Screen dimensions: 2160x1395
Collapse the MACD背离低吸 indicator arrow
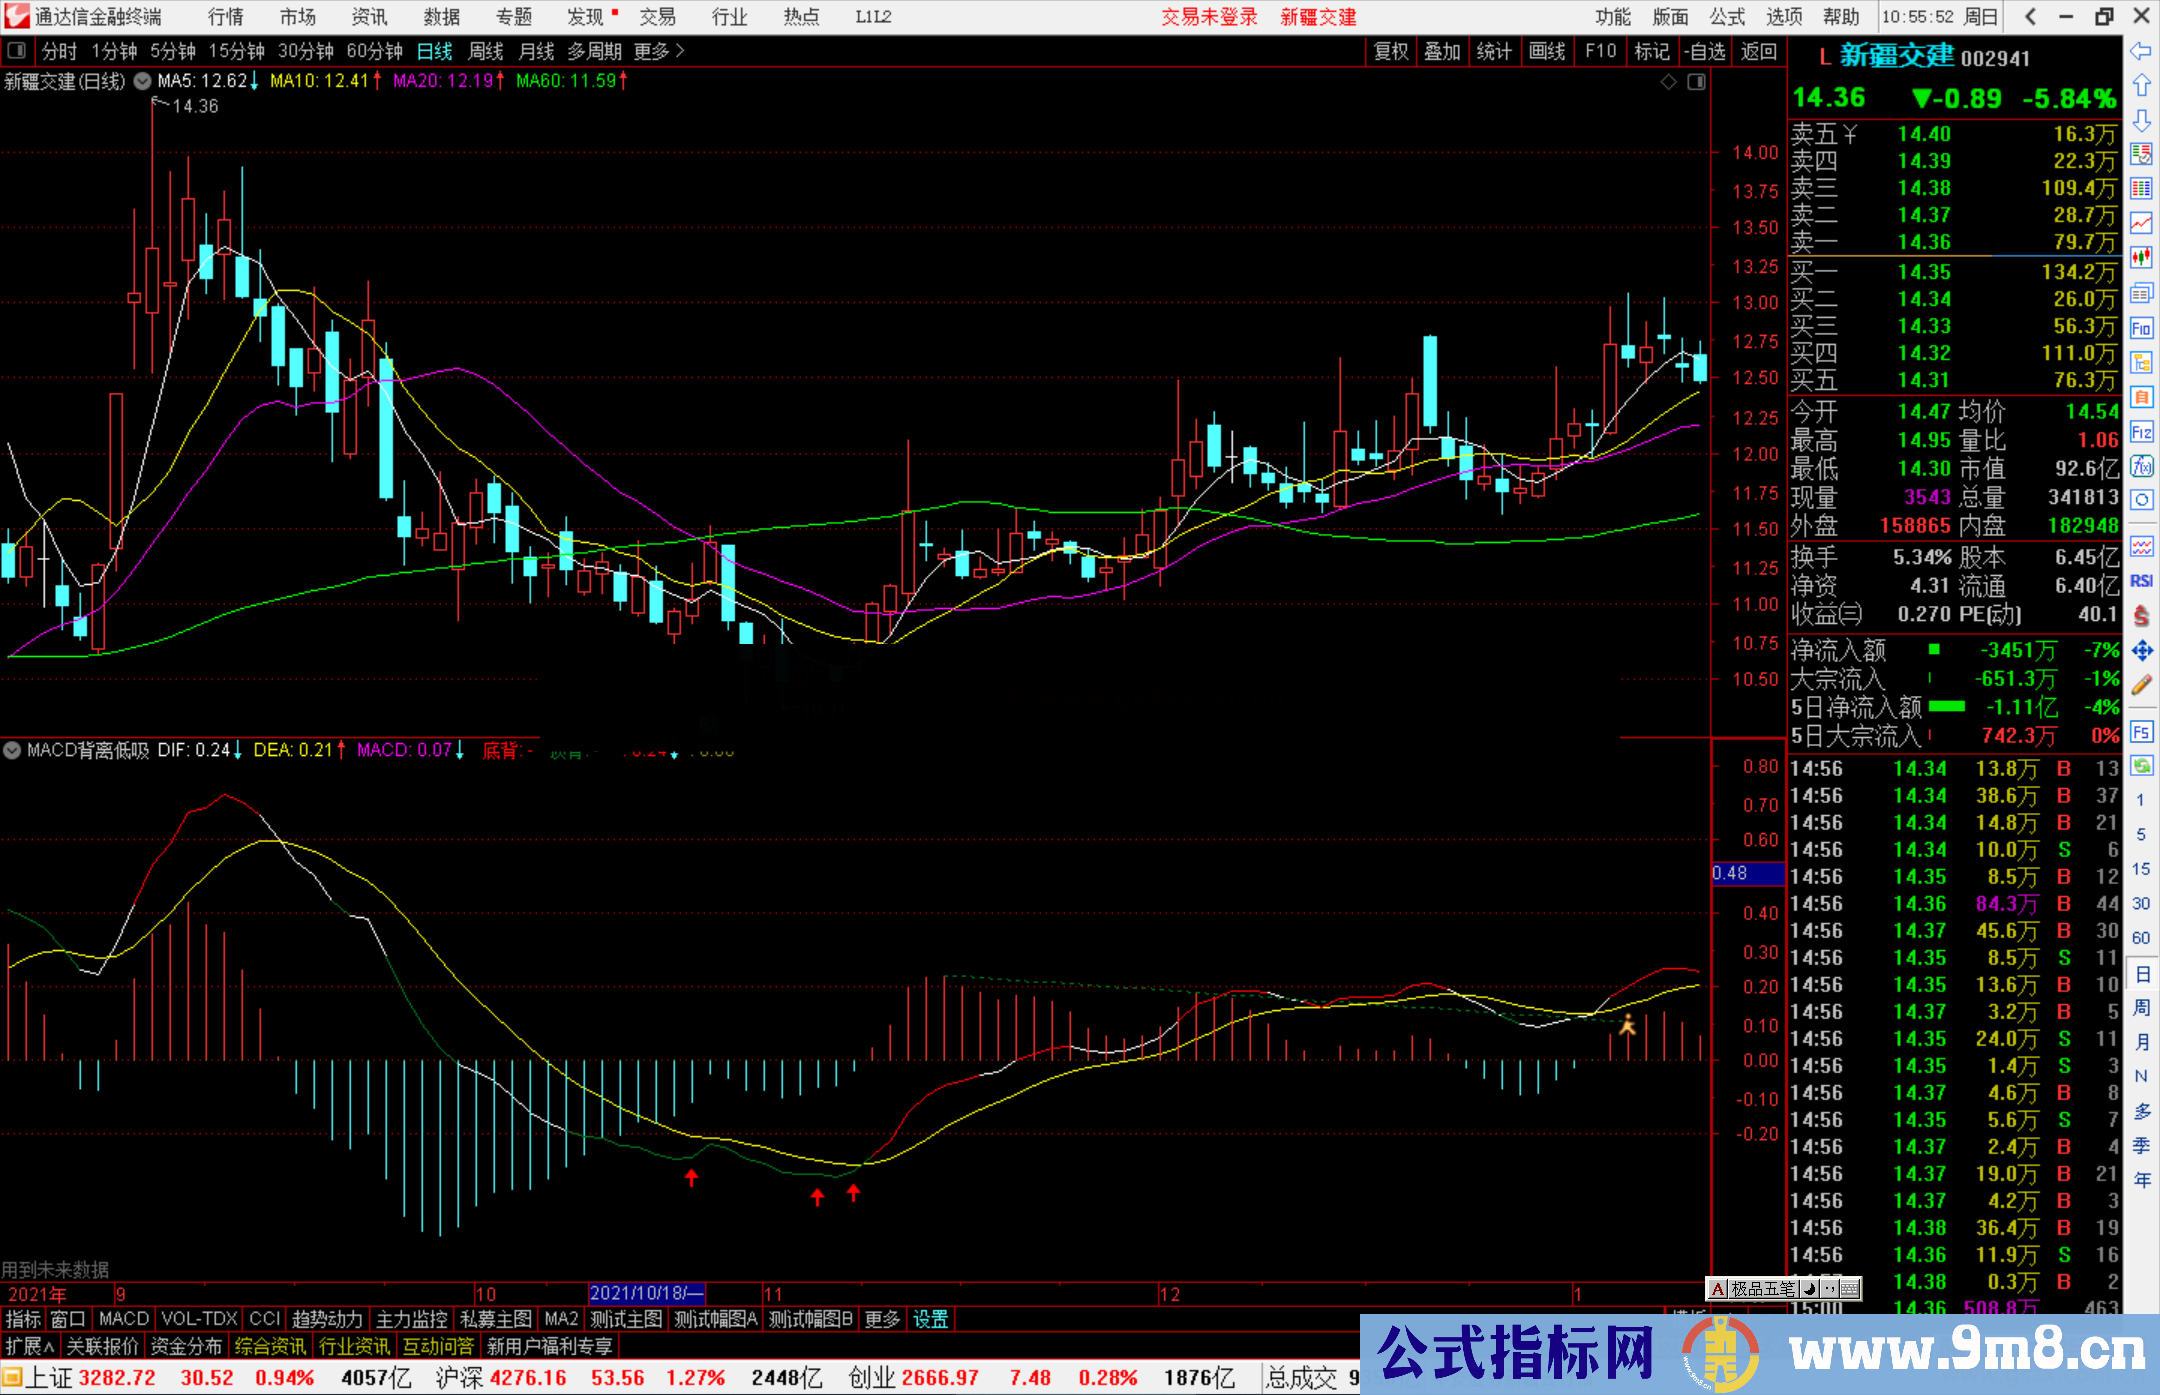point(11,750)
